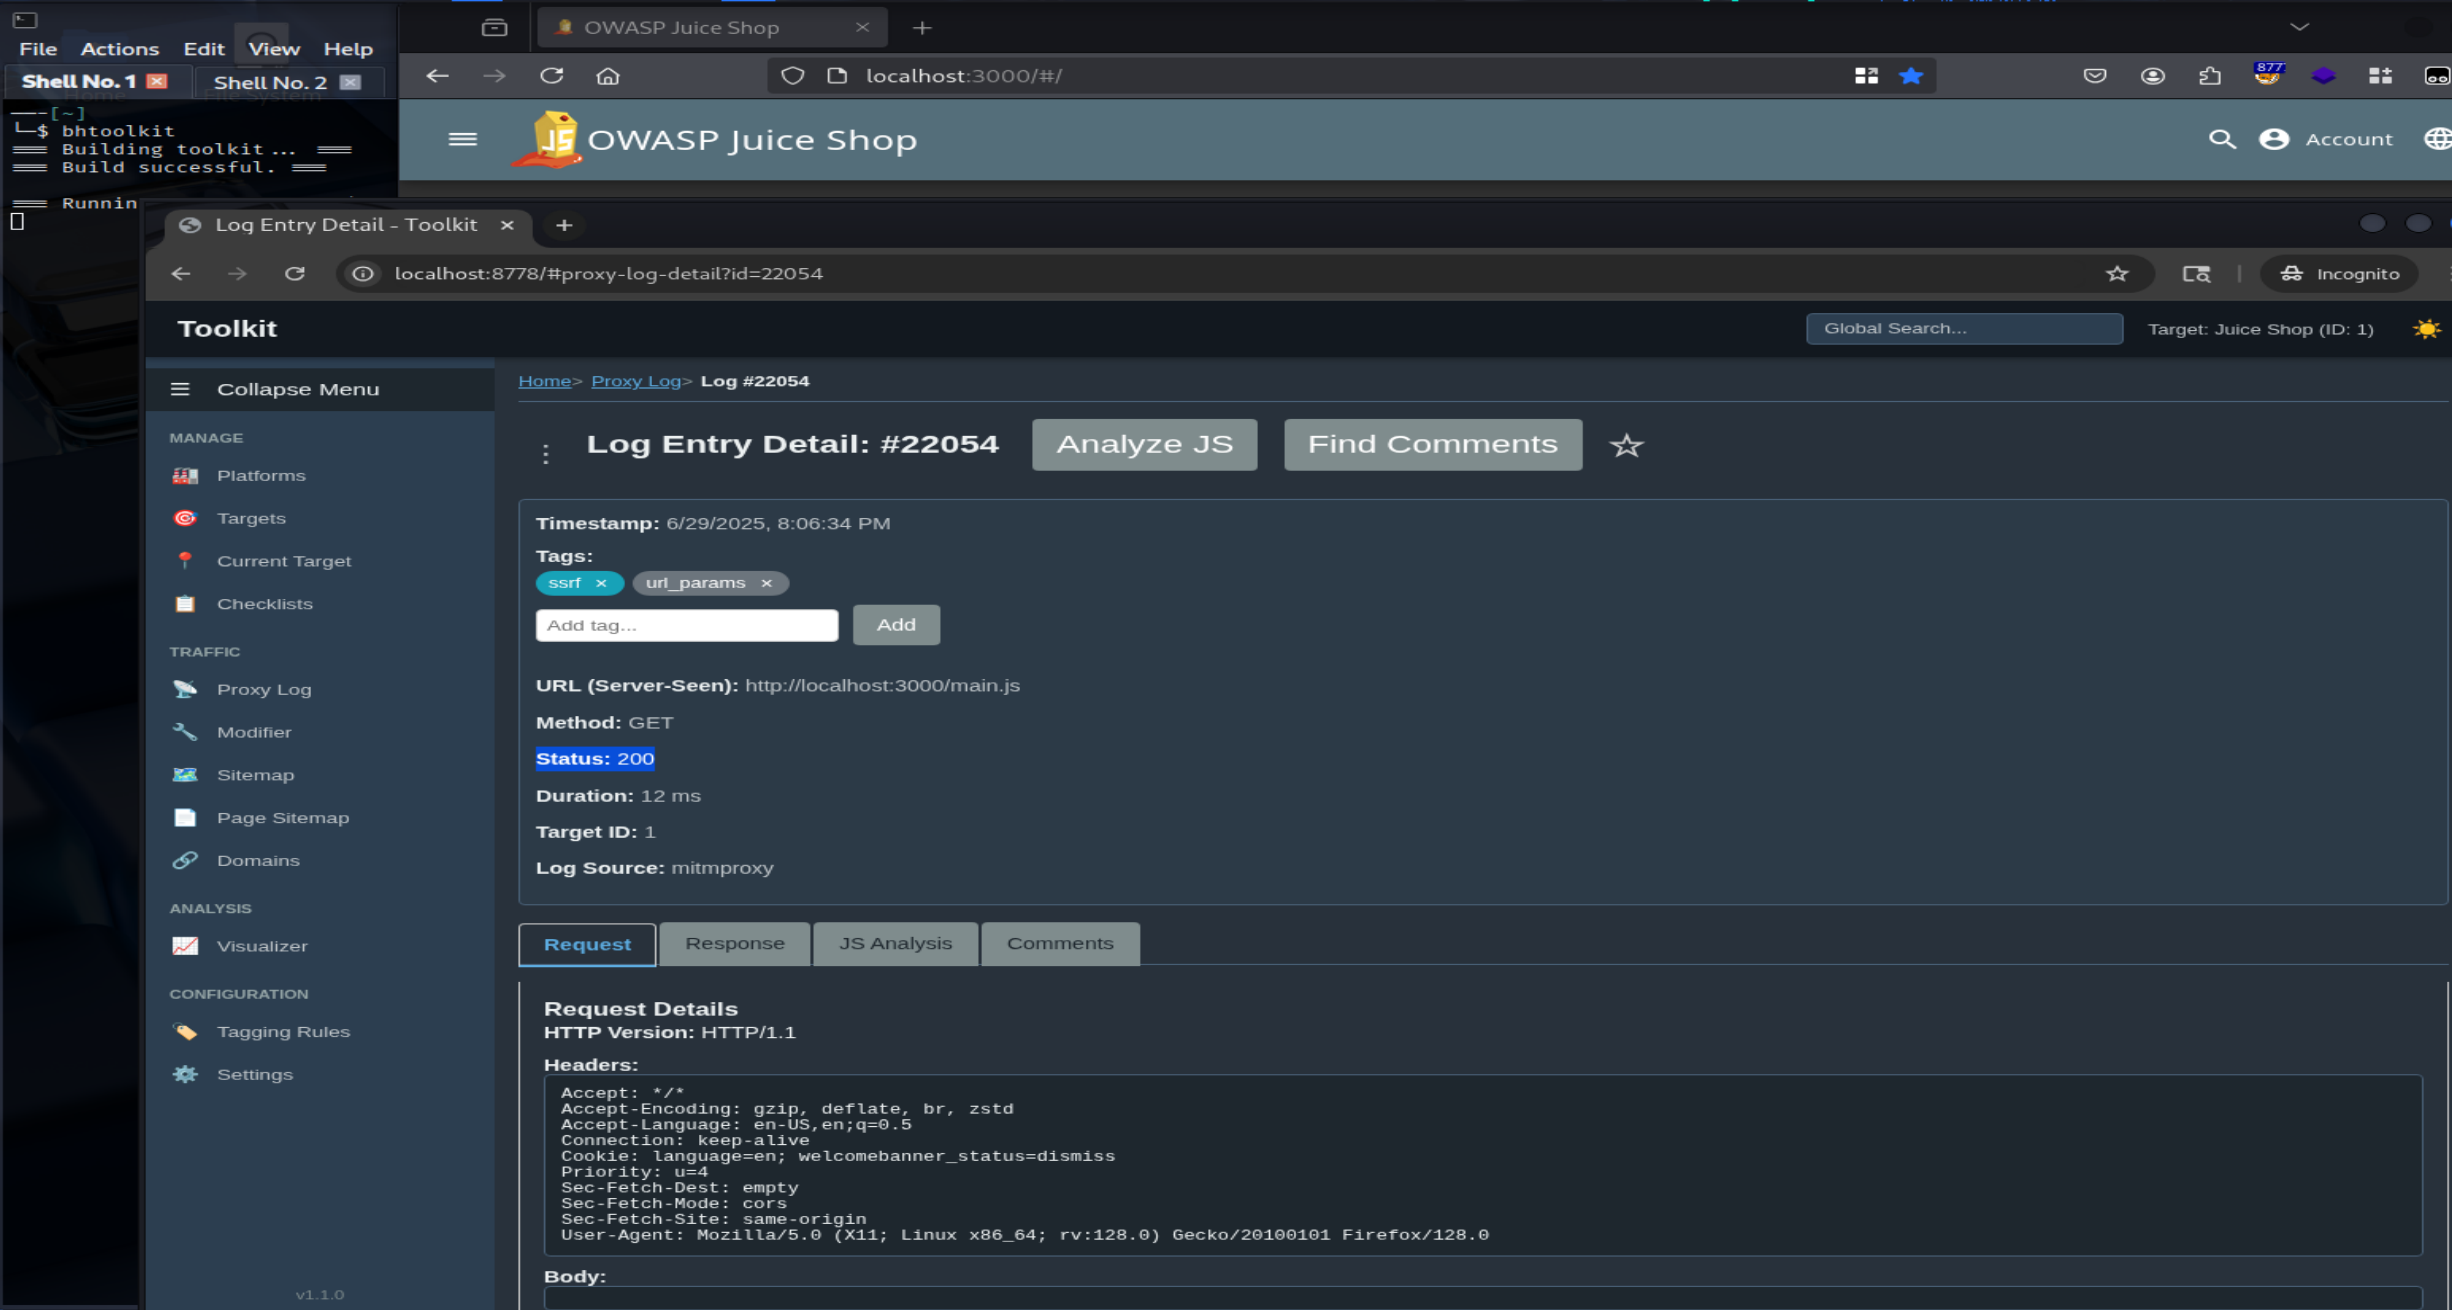The width and height of the screenshot is (2452, 1310).
Task: Toggle the favorite star on this log entry
Action: click(1626, 446)
